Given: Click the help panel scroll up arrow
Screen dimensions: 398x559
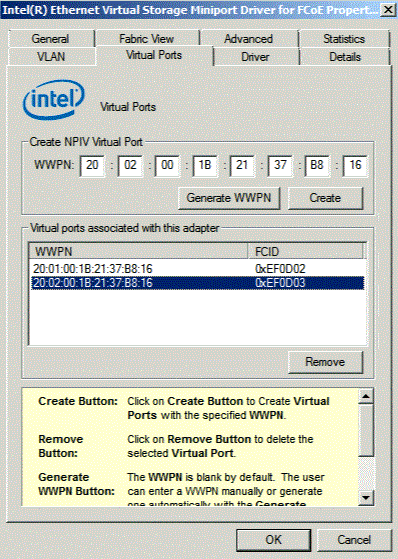Looking at the screenshot, I should click(366, 396).
